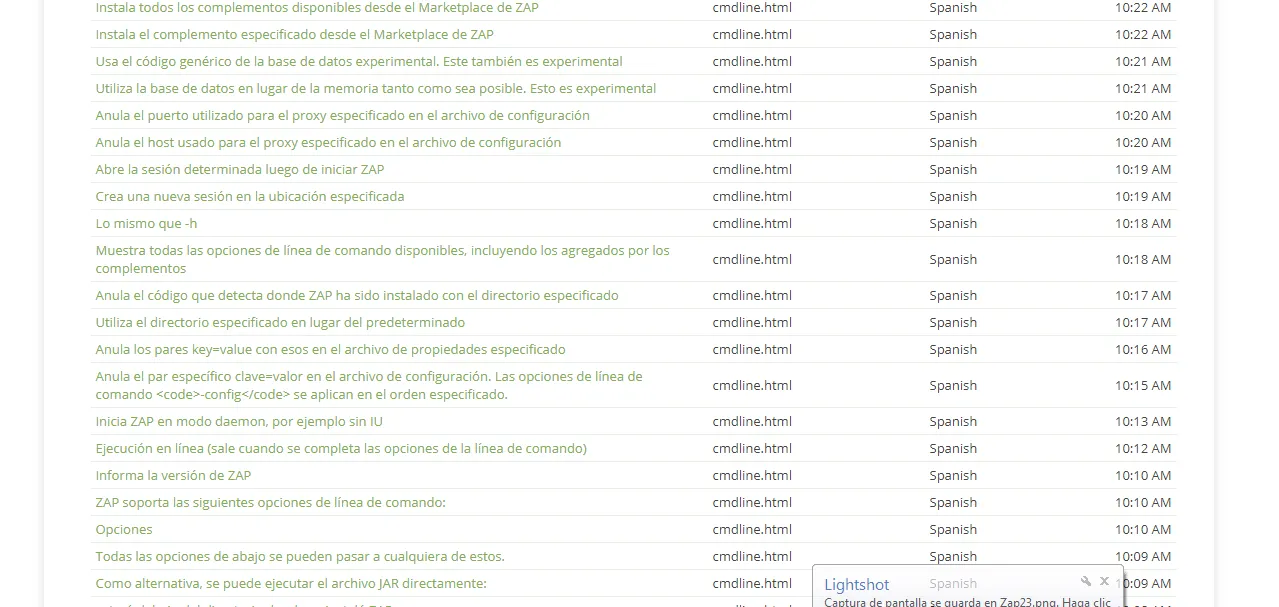Click the 10:12 AM timestamp
The width and height of the screenshot is (1279, 607).
tap(1143, 448)
